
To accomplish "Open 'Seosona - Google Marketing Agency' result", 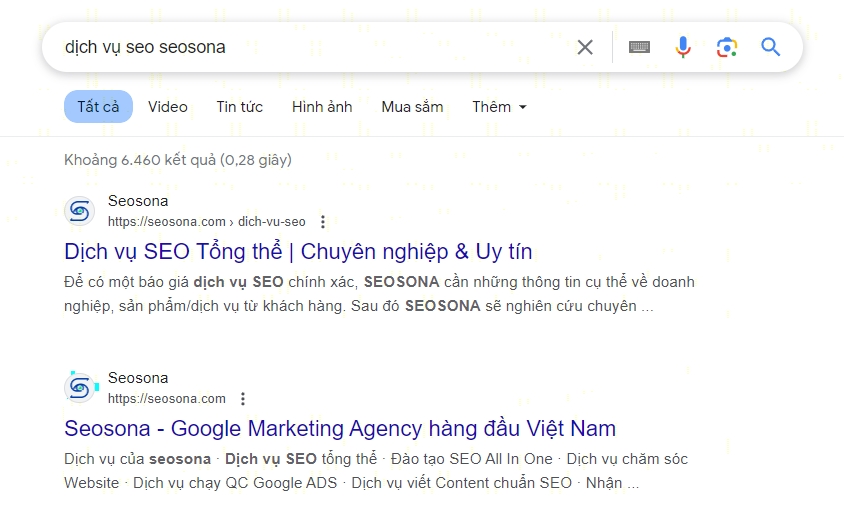I will (340, 429).
